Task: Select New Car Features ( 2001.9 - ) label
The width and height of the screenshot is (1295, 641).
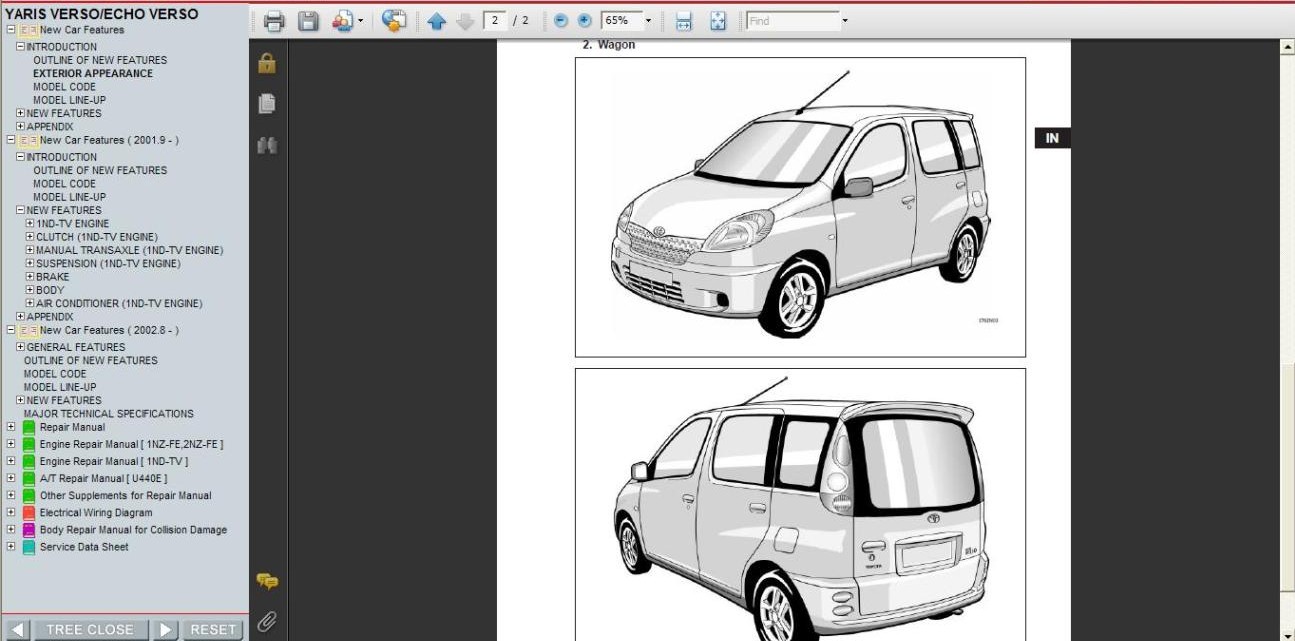Action: (x=109, y=140)
